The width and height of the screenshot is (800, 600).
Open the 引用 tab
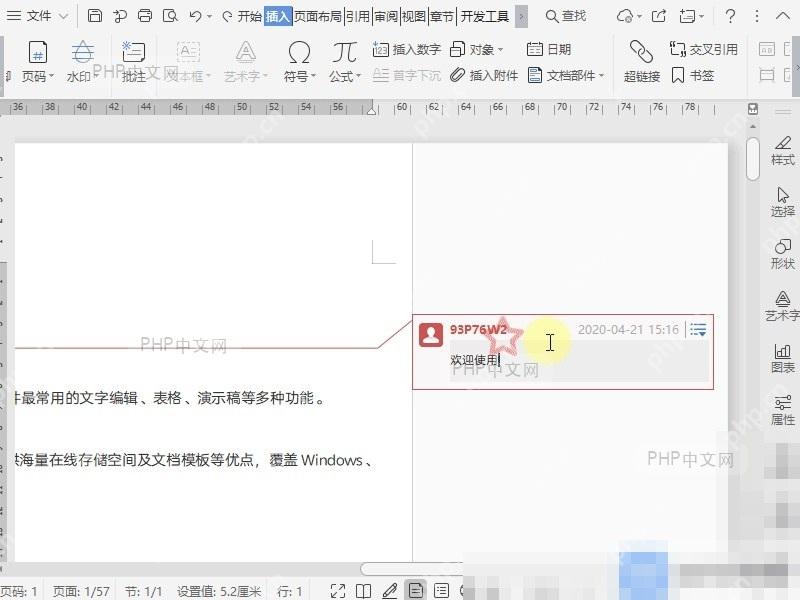(358, 16)
